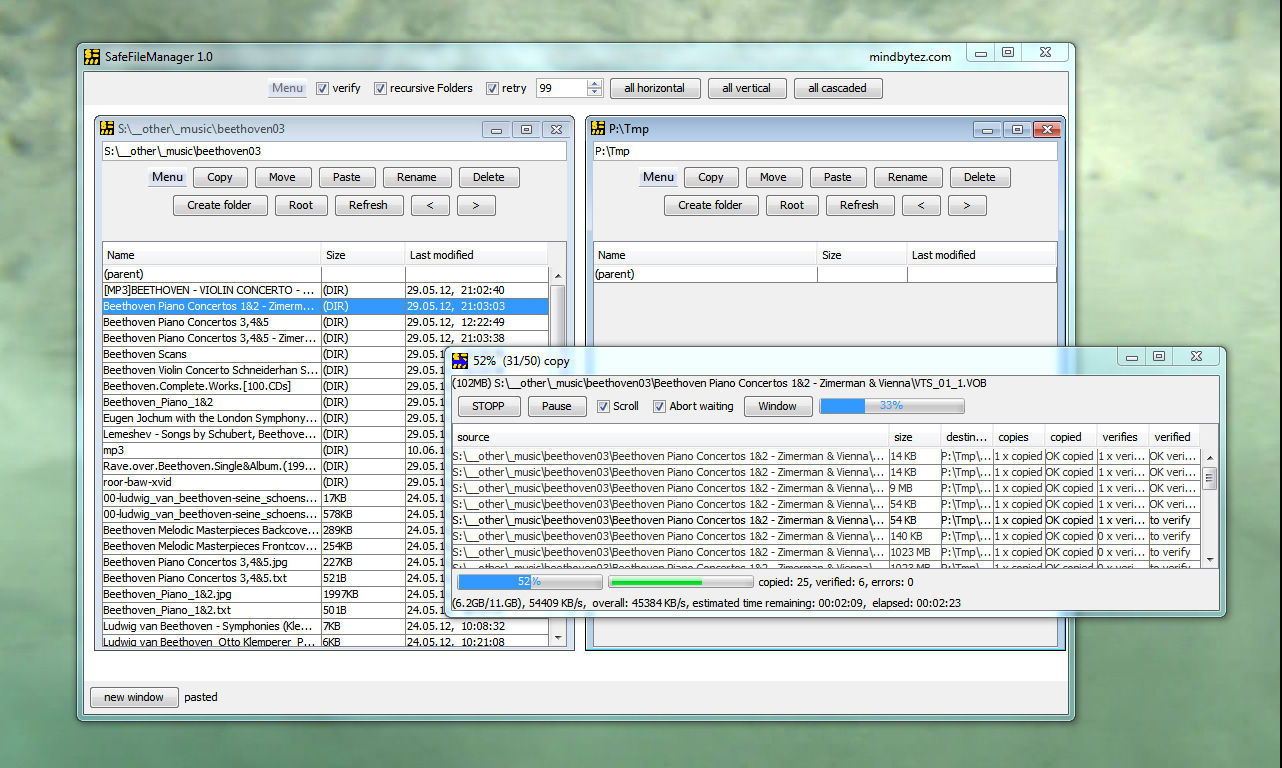Increase the retry count with the up arrow
The height and width of the screenshot is (768, 1282).
click(x=593, y=82)
